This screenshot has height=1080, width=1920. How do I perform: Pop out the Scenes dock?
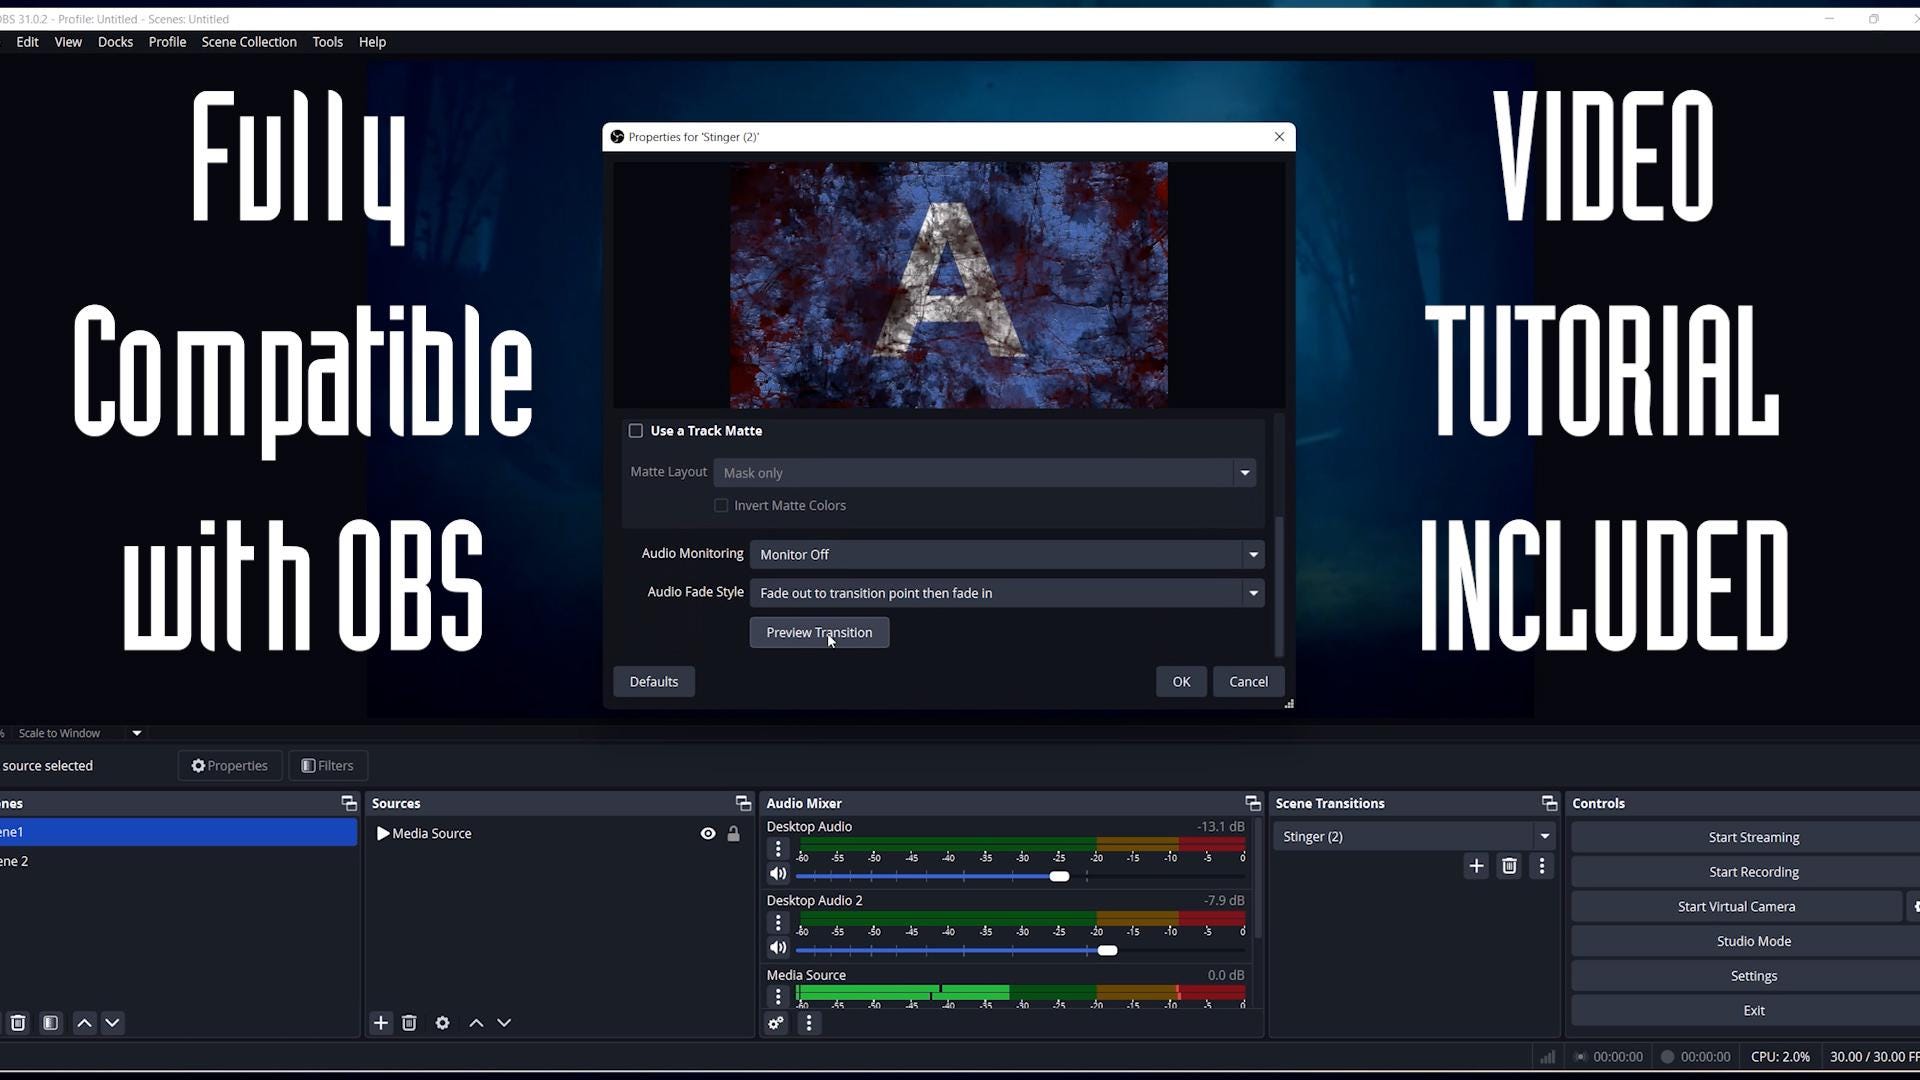(349, 803)
